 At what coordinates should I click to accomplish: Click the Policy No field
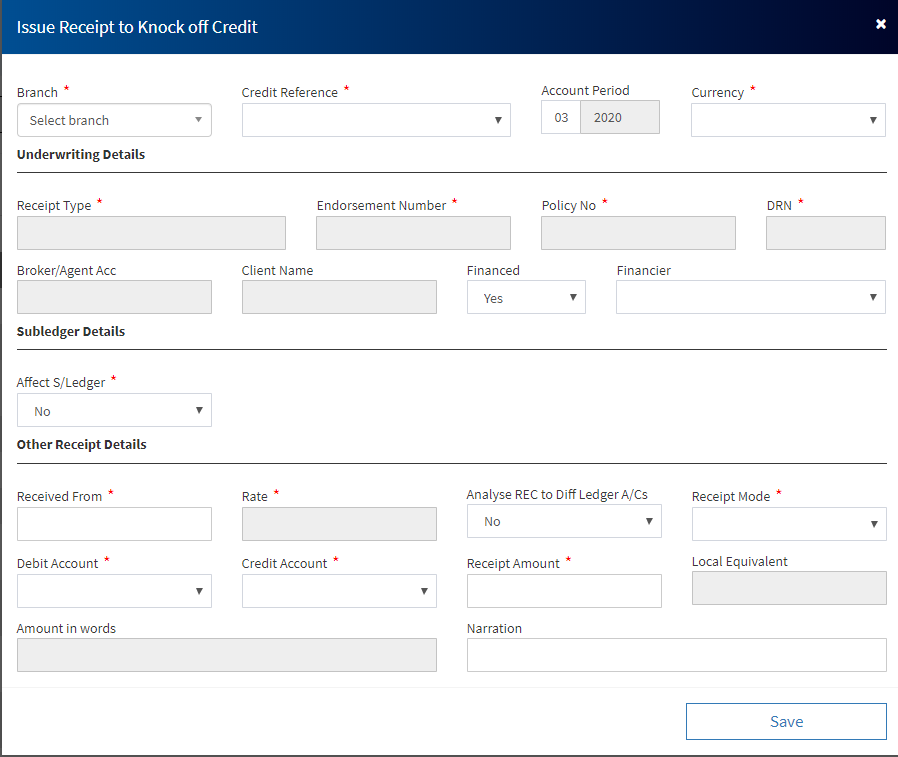pos(638,233)
